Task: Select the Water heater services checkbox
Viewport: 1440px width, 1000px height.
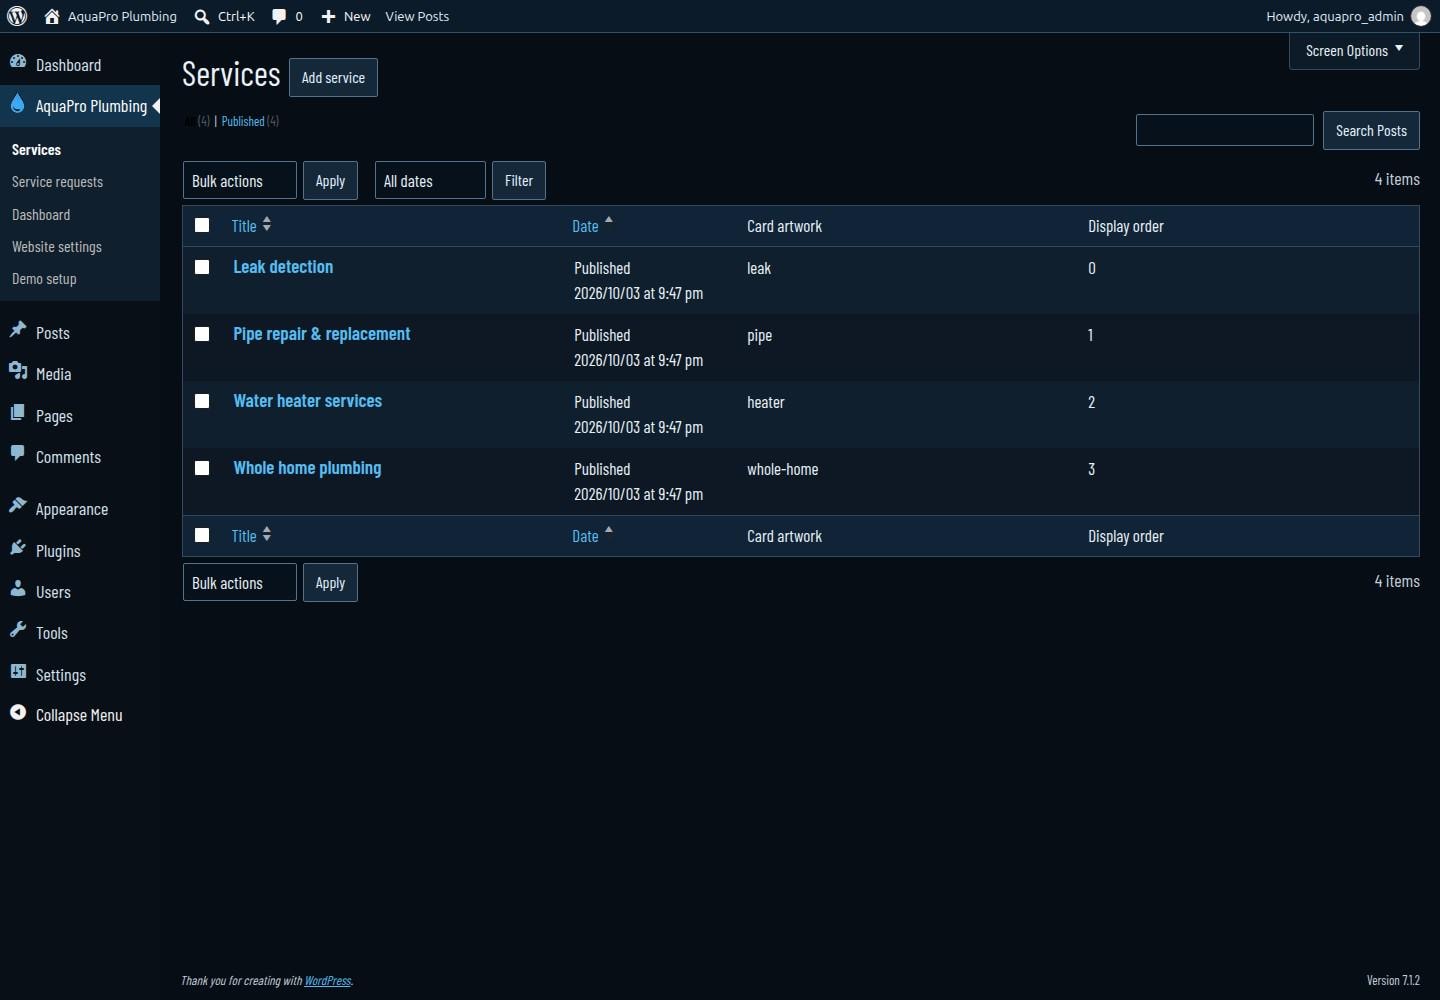Action: click(x=202, y=401)
